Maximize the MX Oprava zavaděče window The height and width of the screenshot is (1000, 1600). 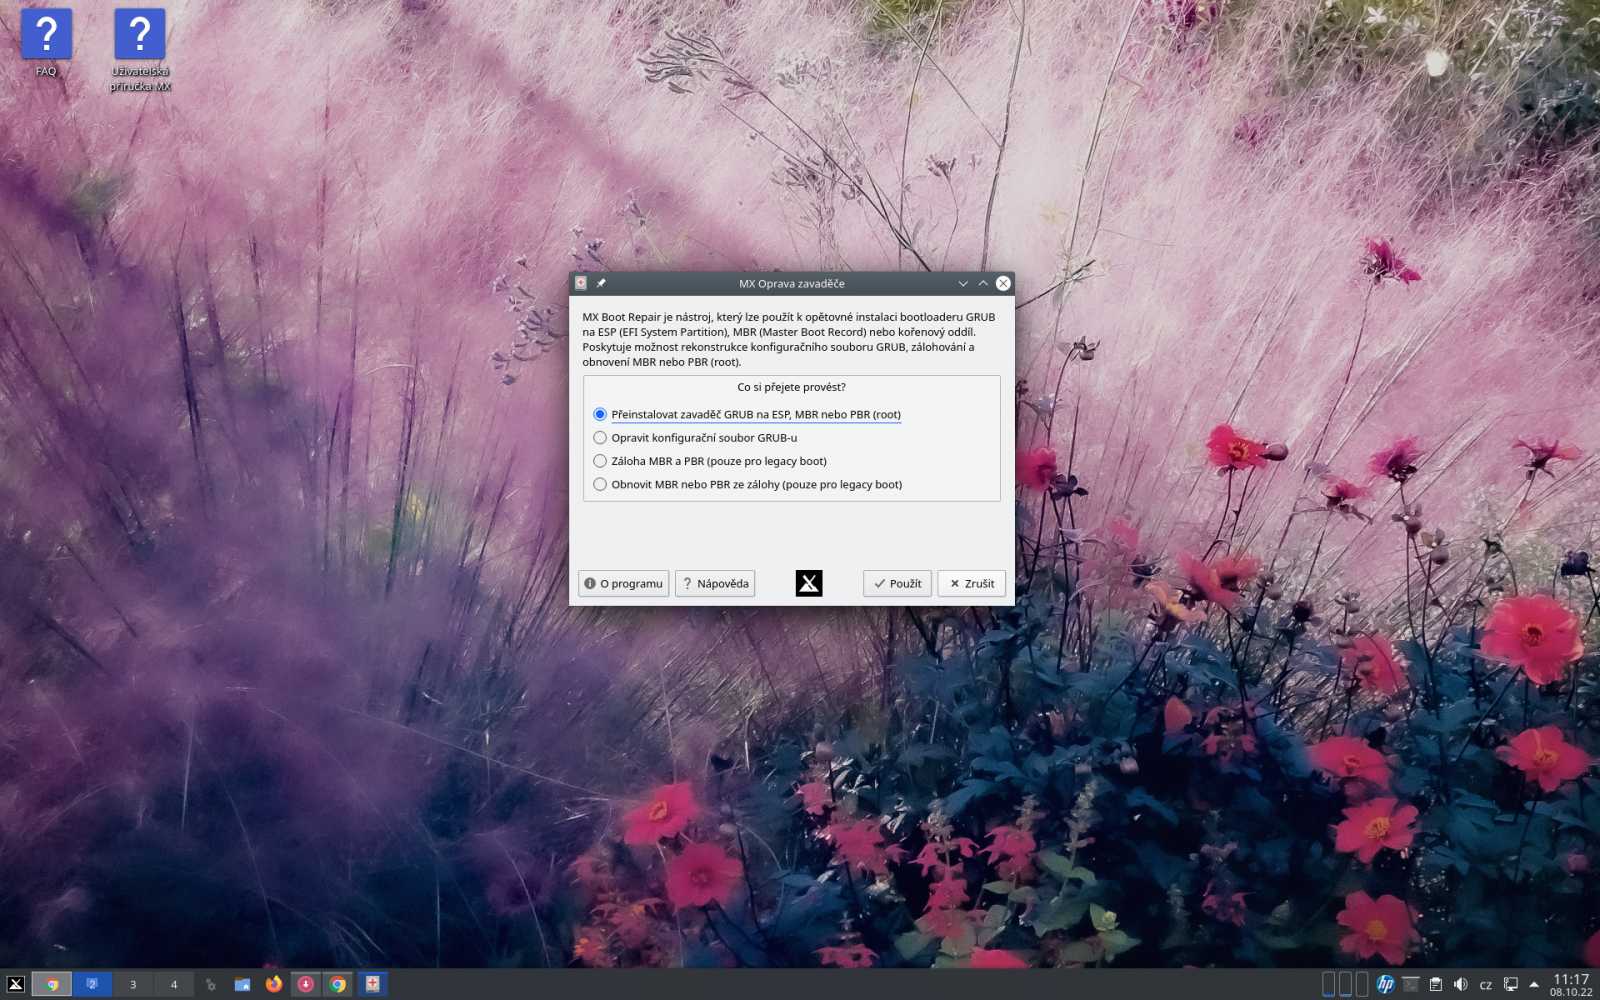pos(983,283)
